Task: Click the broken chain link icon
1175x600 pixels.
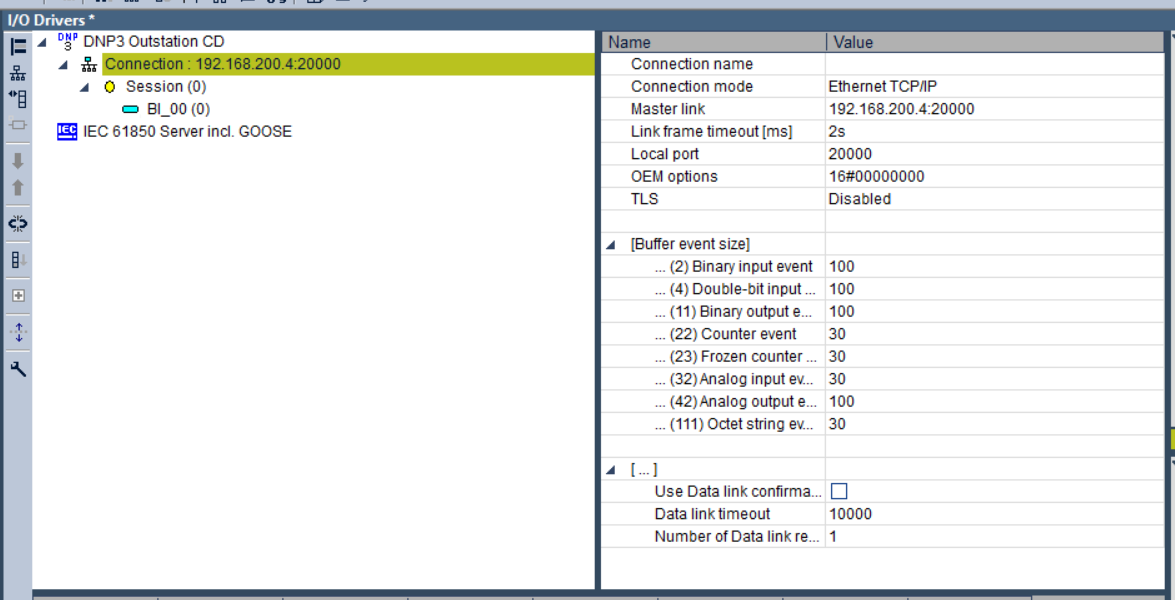Action: 18,224
